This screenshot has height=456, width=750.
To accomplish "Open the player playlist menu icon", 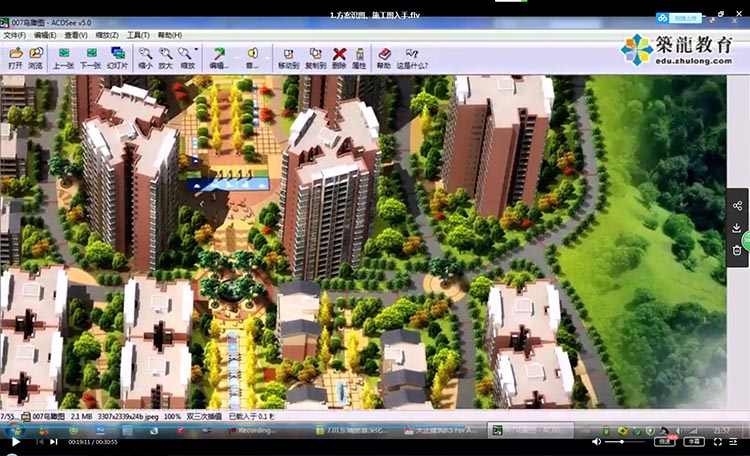I will [x=733, y=442].
